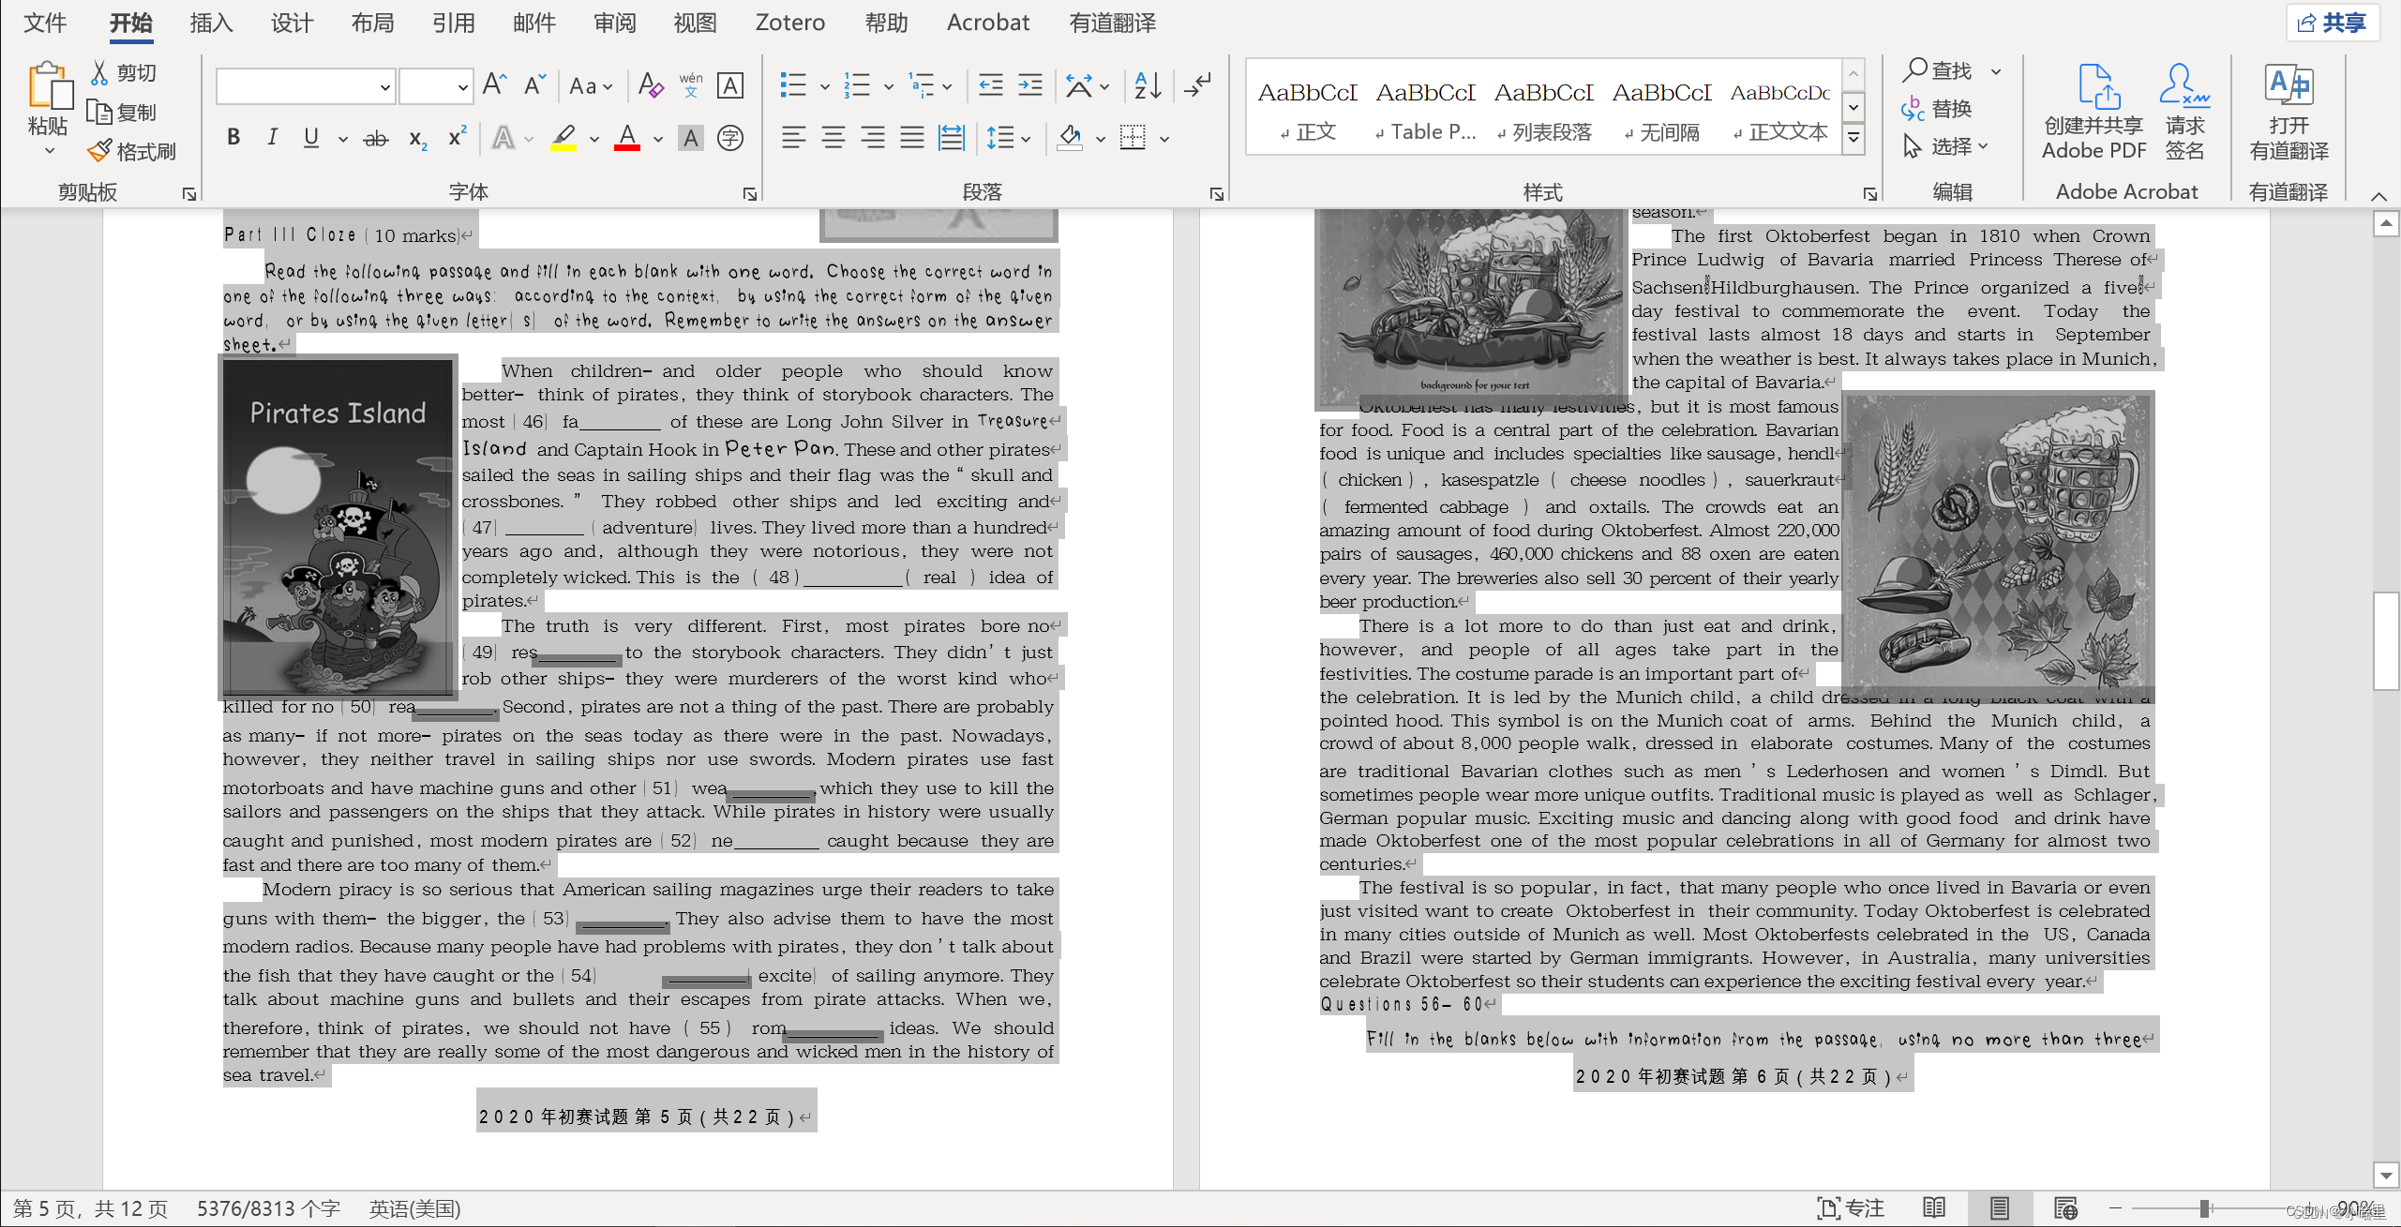Apply the 列表段落 style

[x=1544, y=108]
